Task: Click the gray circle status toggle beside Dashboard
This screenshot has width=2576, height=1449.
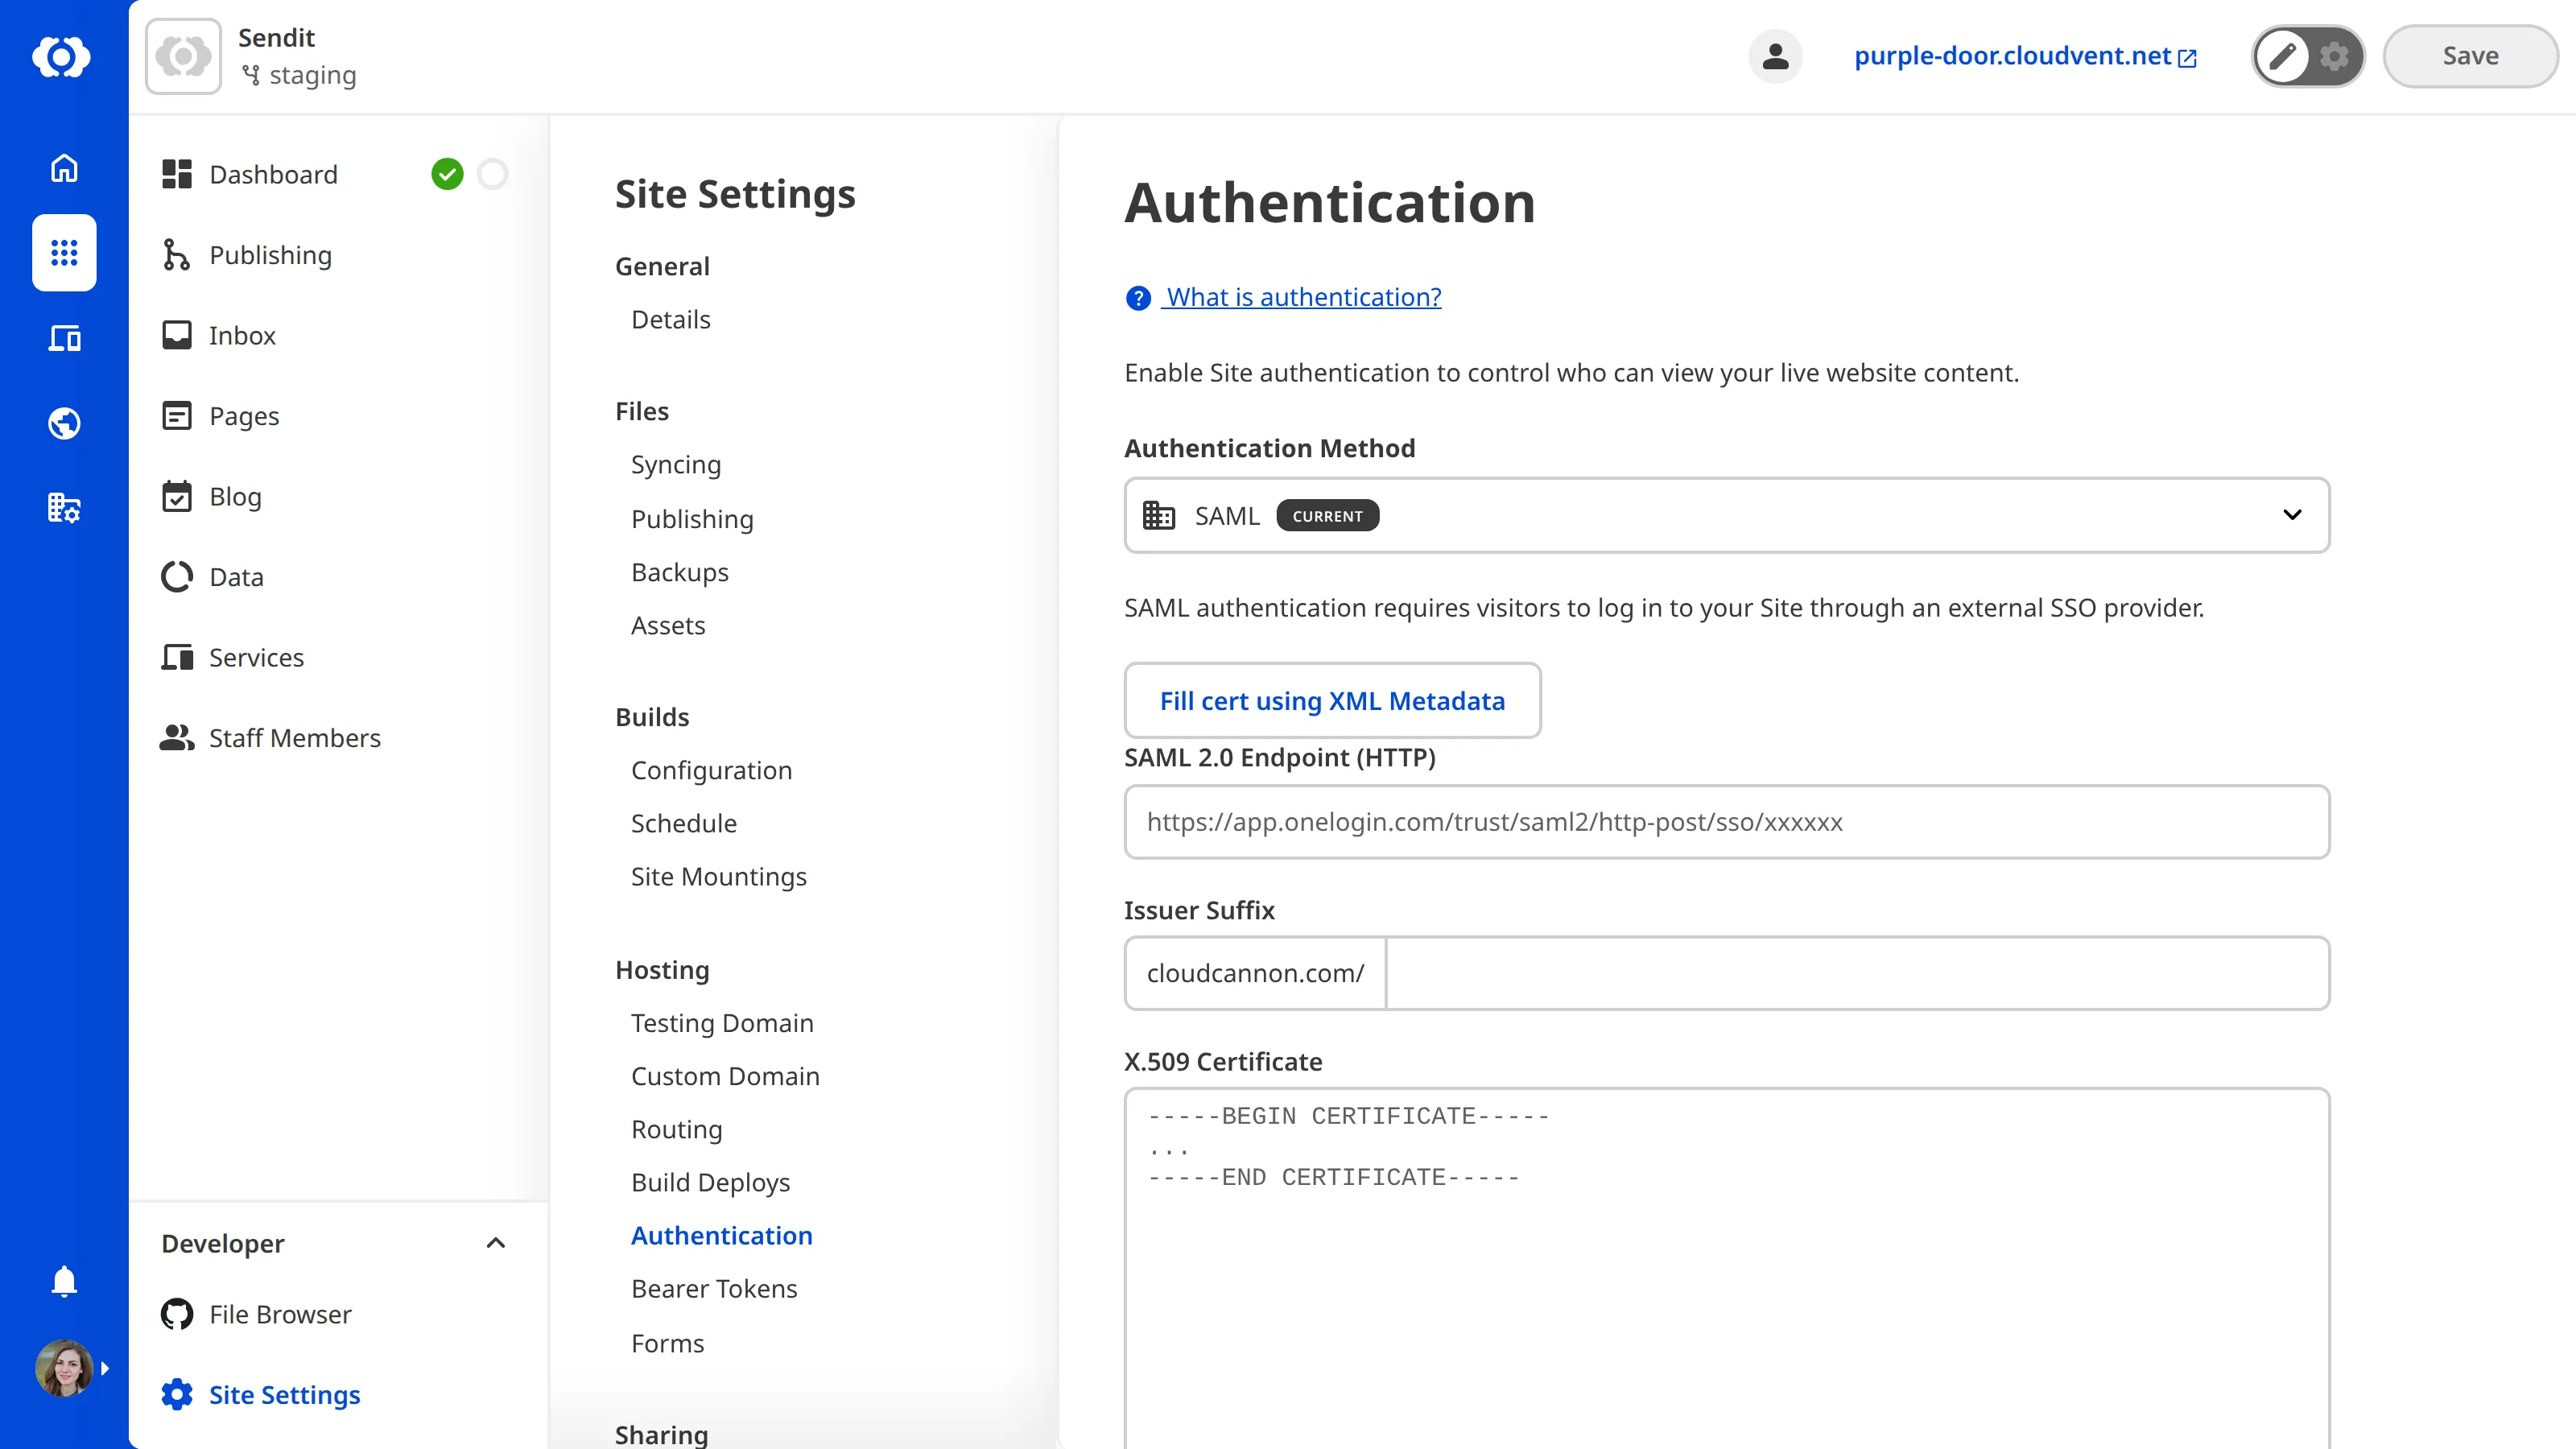Action: [492, 173]
